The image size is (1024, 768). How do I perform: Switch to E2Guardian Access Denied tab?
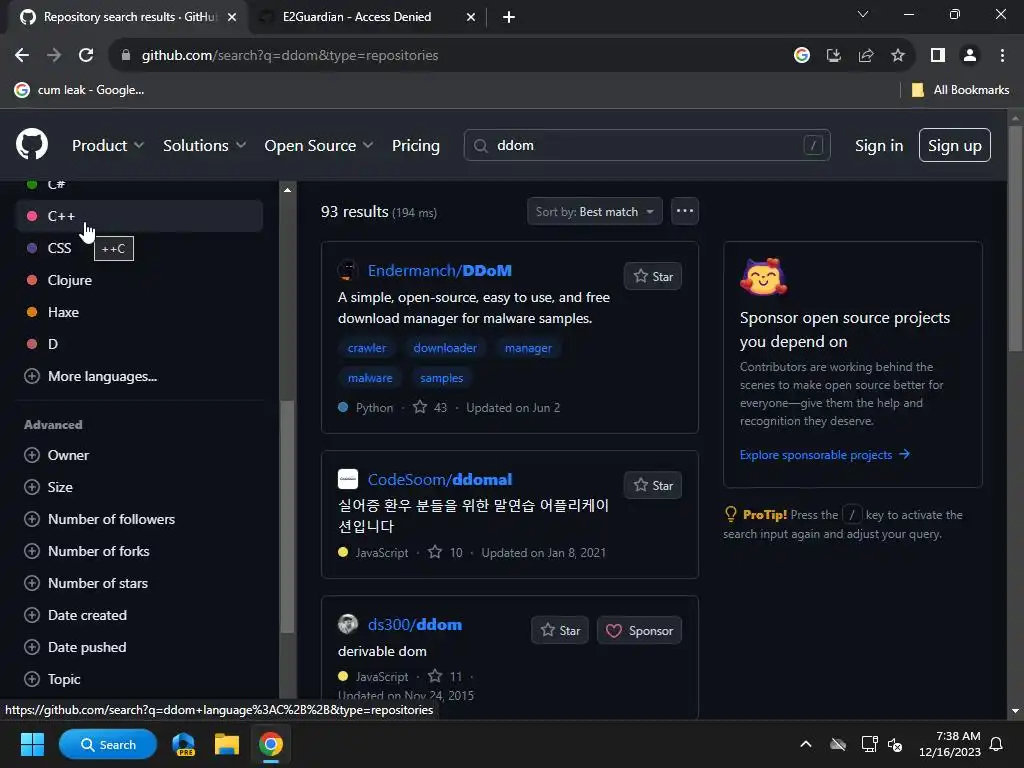click(366, 17)
